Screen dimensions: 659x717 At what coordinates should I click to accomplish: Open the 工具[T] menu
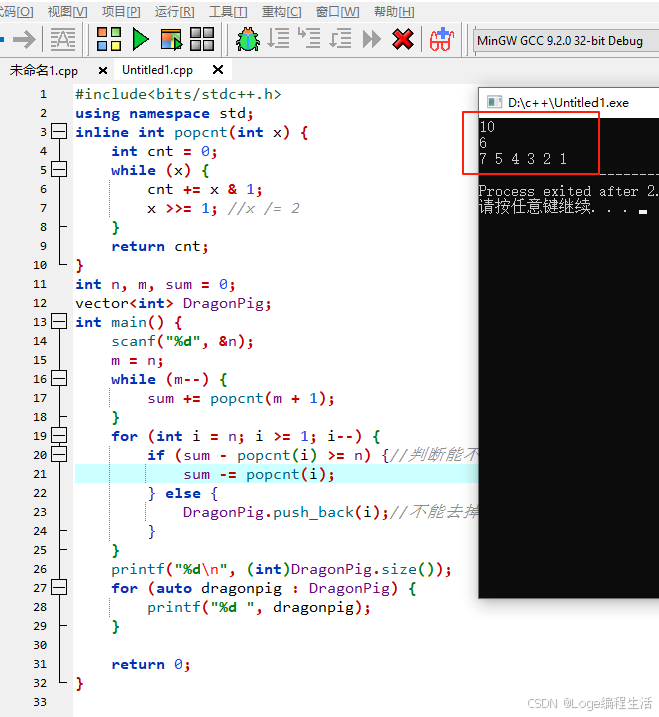click(x=228, y=11)
